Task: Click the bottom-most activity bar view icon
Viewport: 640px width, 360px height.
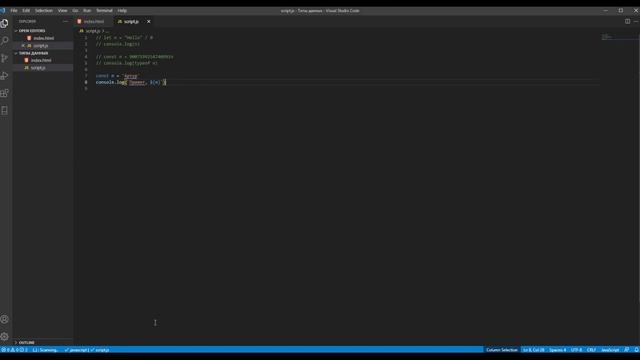Action: 4,111
